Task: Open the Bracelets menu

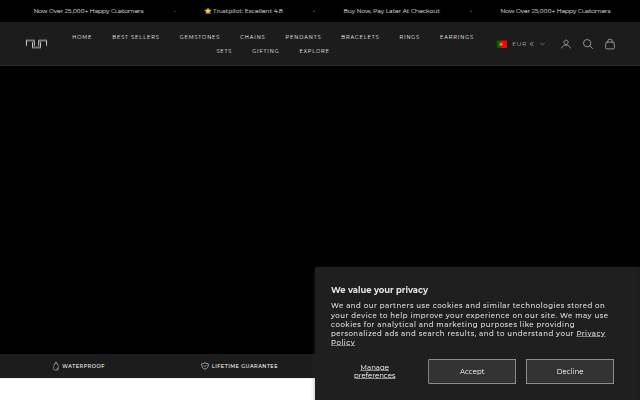Action: [360, 37]
